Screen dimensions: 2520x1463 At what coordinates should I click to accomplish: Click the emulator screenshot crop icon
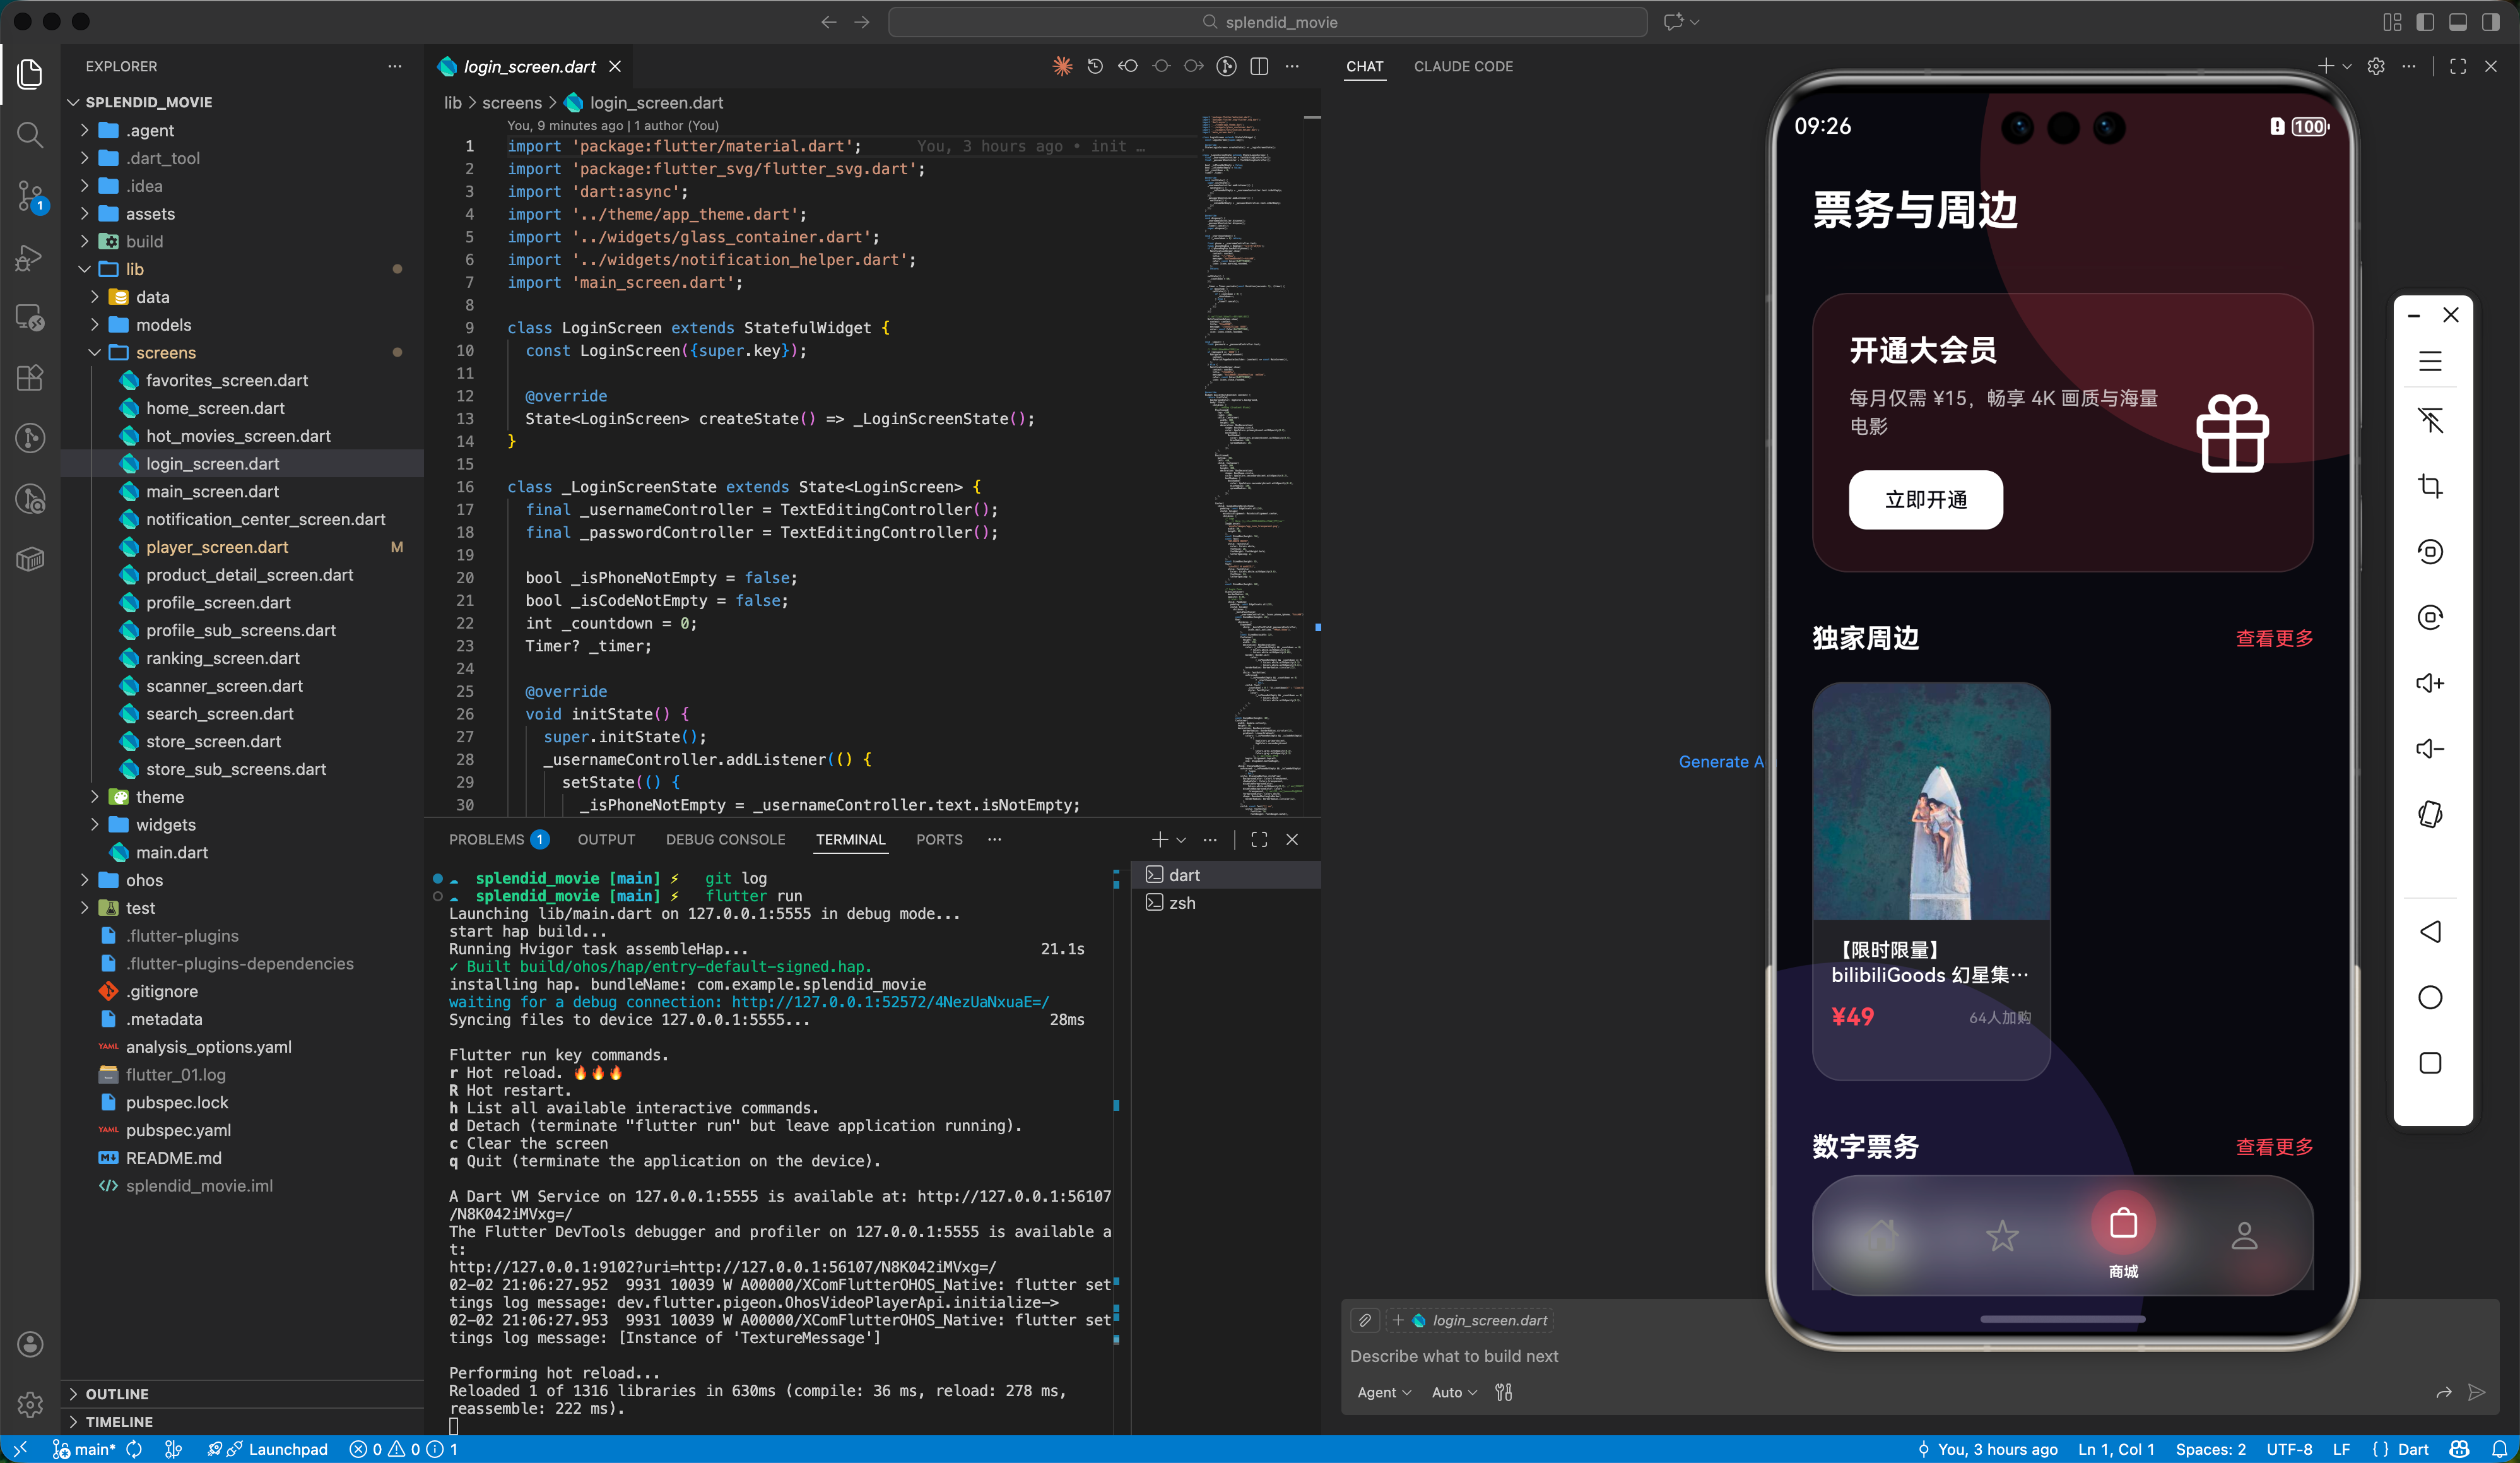(2430, 486)
